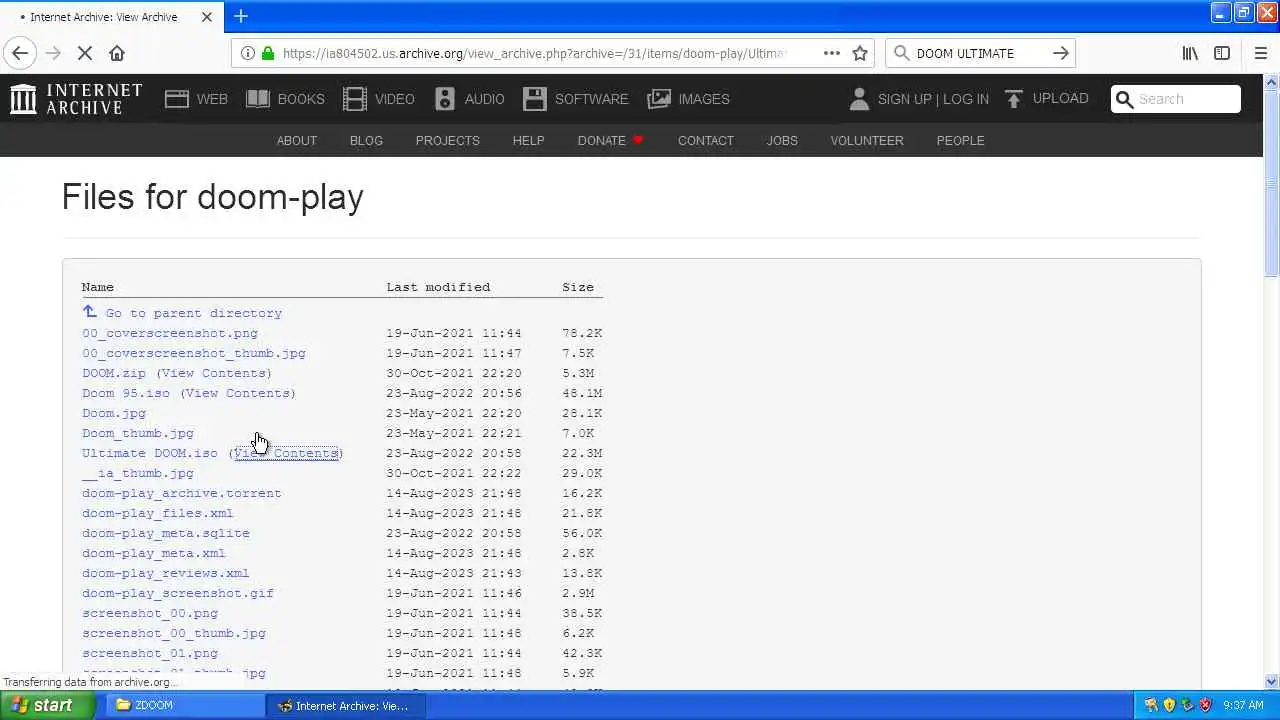
Task: Click the browser forward arrow button
Action: click(x=53, y=53)
